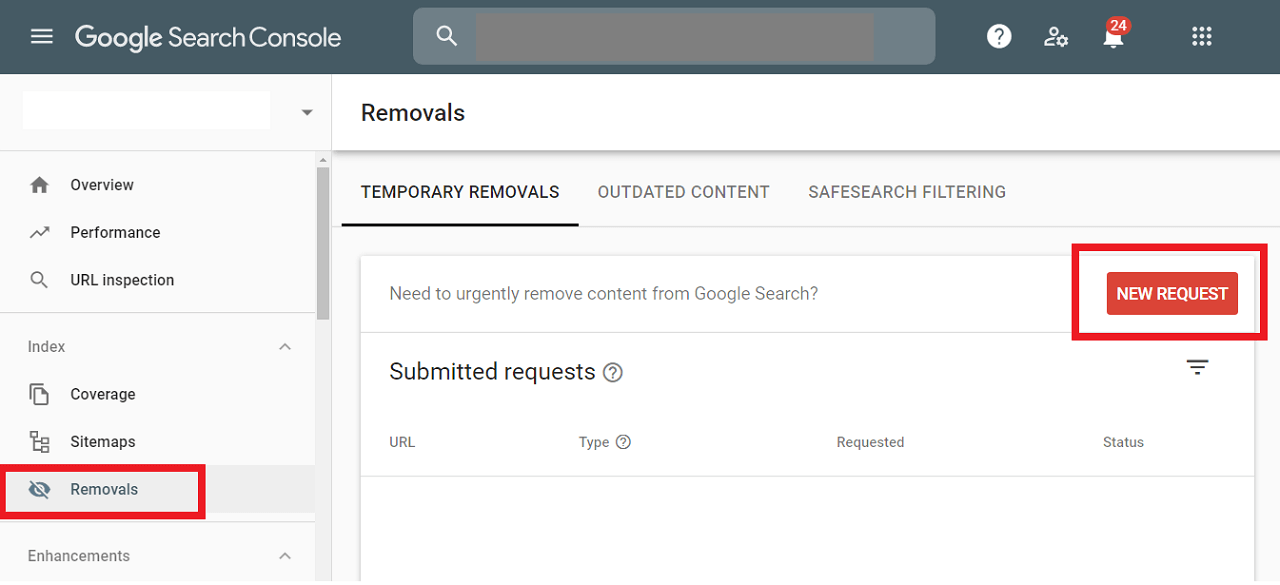Open the filter icon above Submitted requests
The height and width of the screenshot is (585, 1280).
(1197, 368)
